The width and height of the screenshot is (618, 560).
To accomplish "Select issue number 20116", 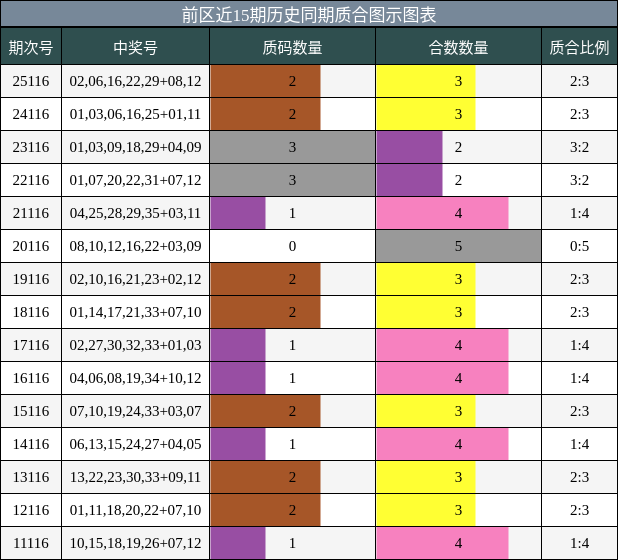I will [x=31, y=246].
